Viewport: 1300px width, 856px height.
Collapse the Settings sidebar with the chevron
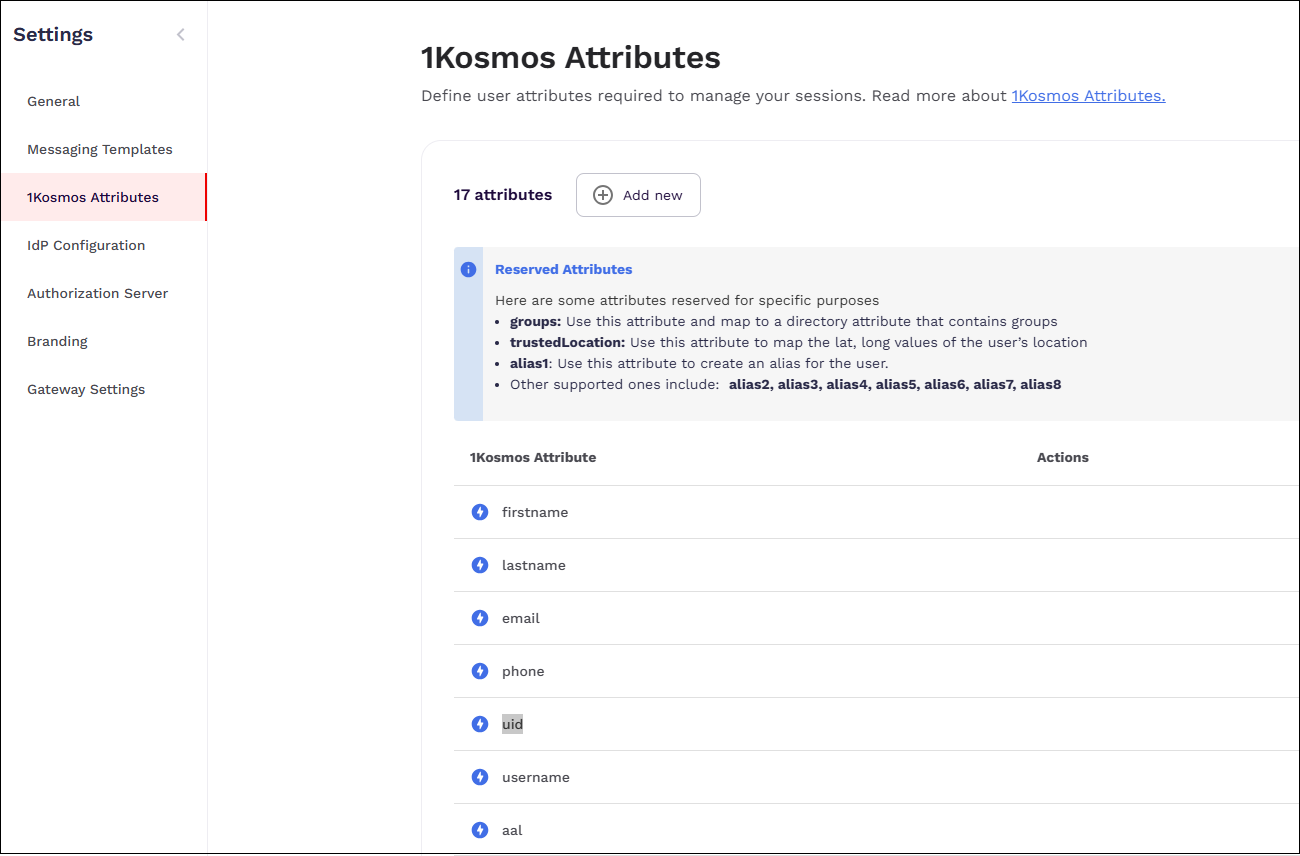[x=181, y=35]
